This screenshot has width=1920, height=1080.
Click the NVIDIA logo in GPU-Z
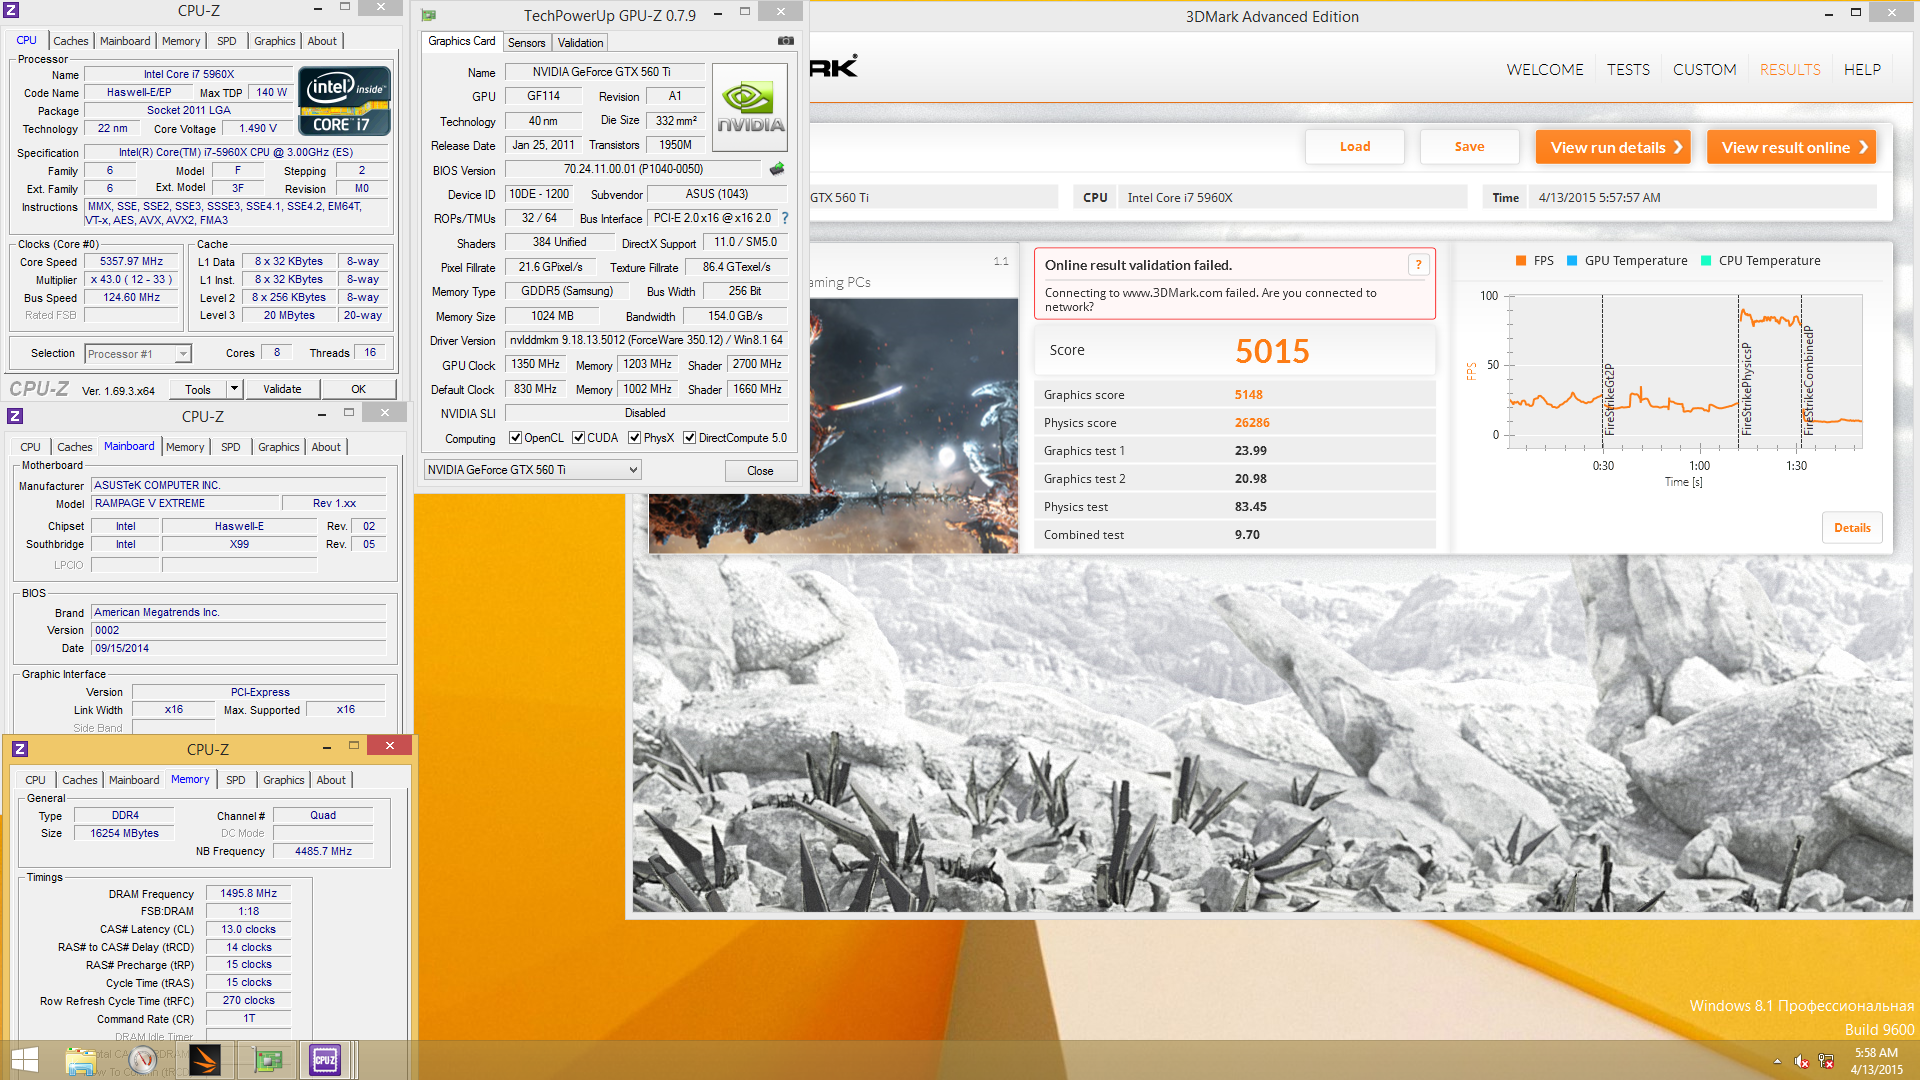[750, 107]
